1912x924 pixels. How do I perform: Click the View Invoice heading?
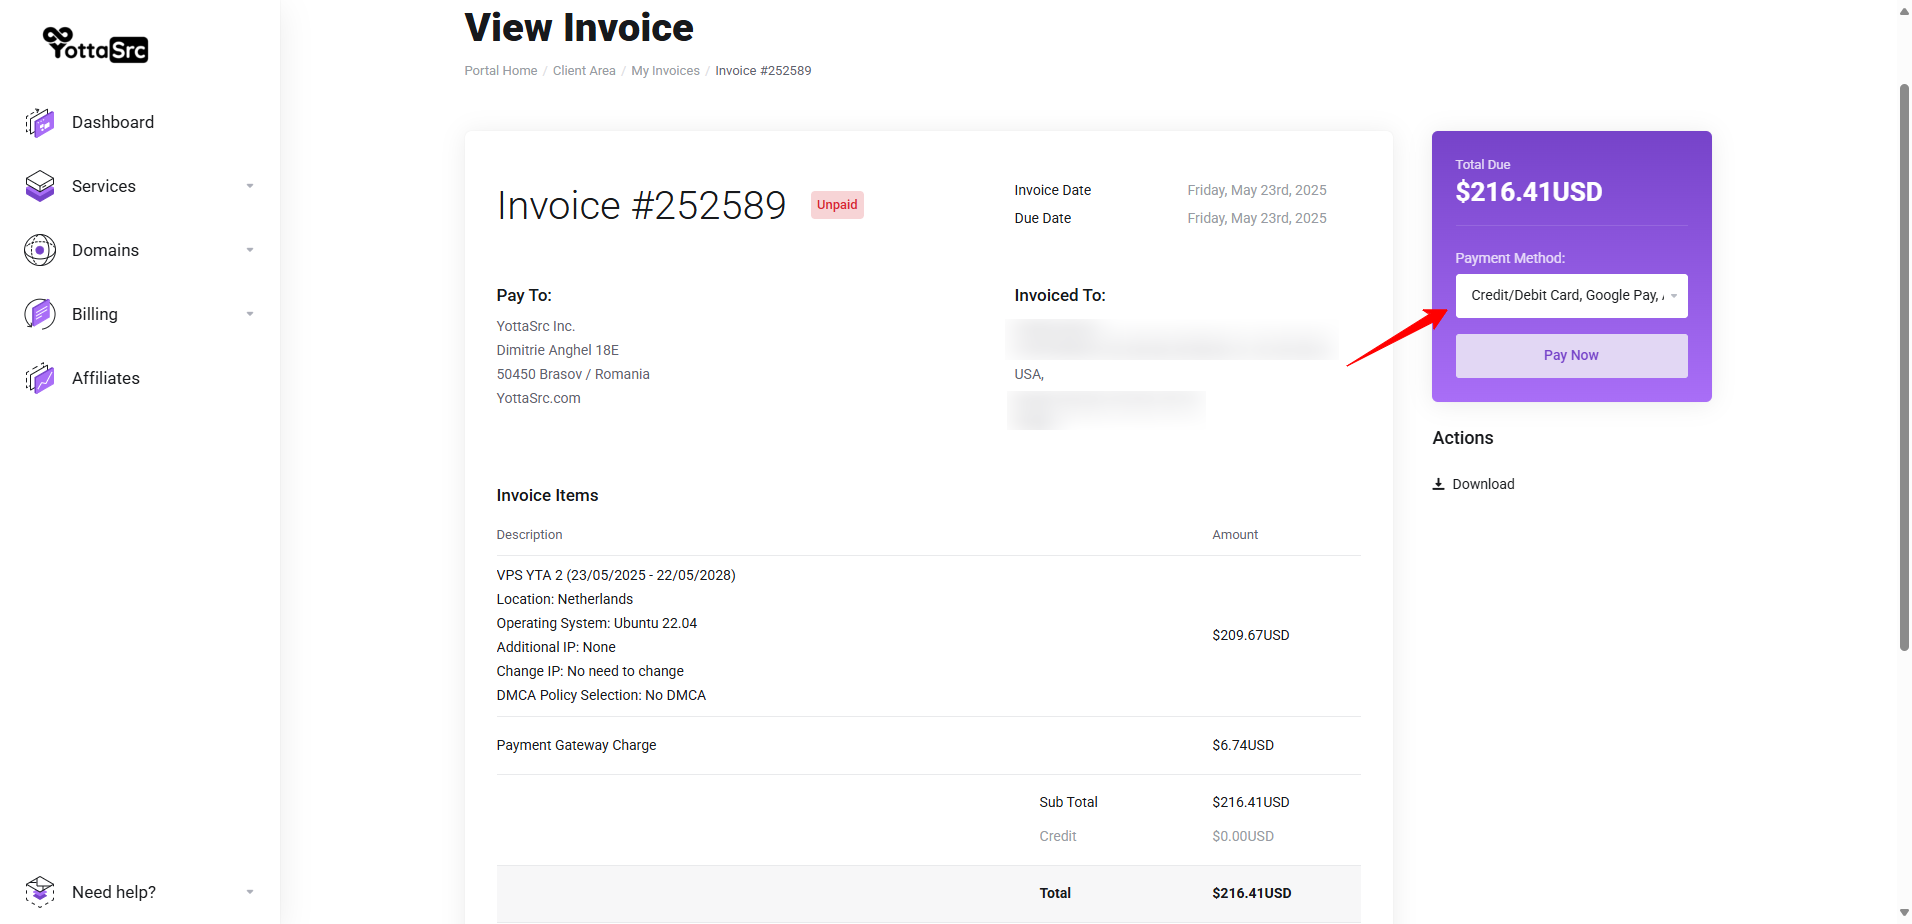pyautogui.click(x=579, y=28)
